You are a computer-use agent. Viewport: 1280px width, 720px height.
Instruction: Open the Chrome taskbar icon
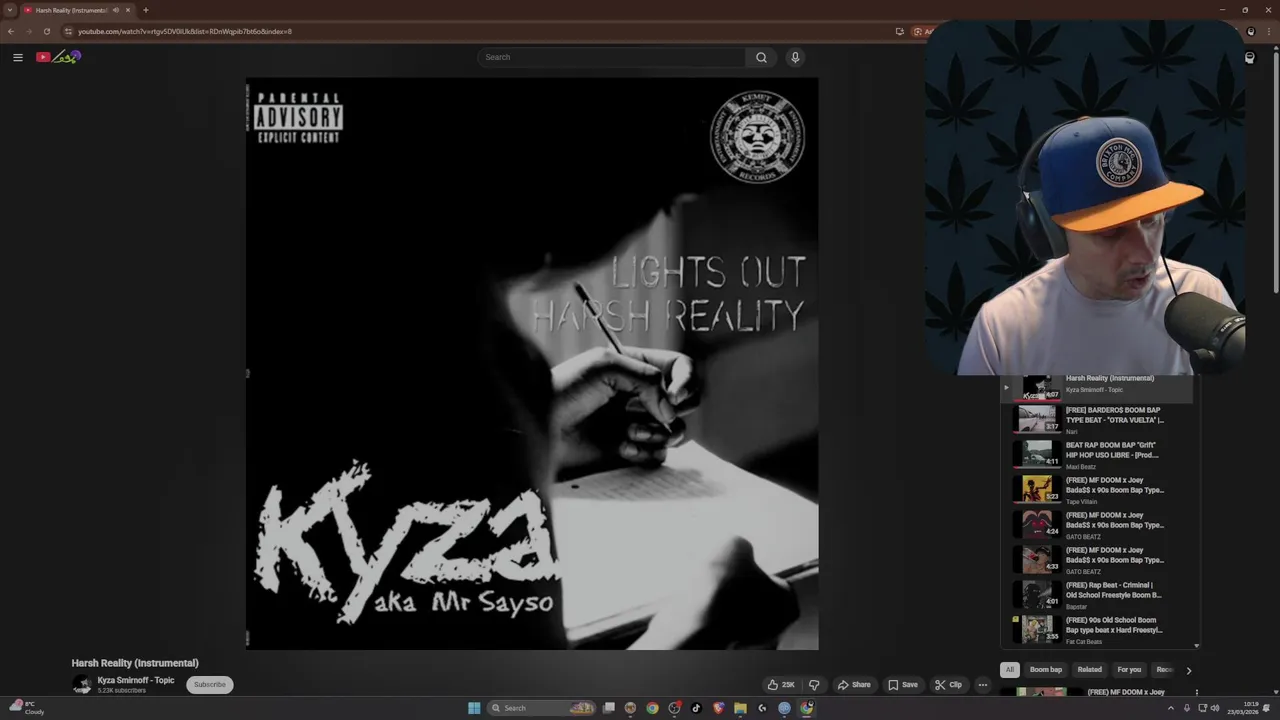tap(652, 708)
